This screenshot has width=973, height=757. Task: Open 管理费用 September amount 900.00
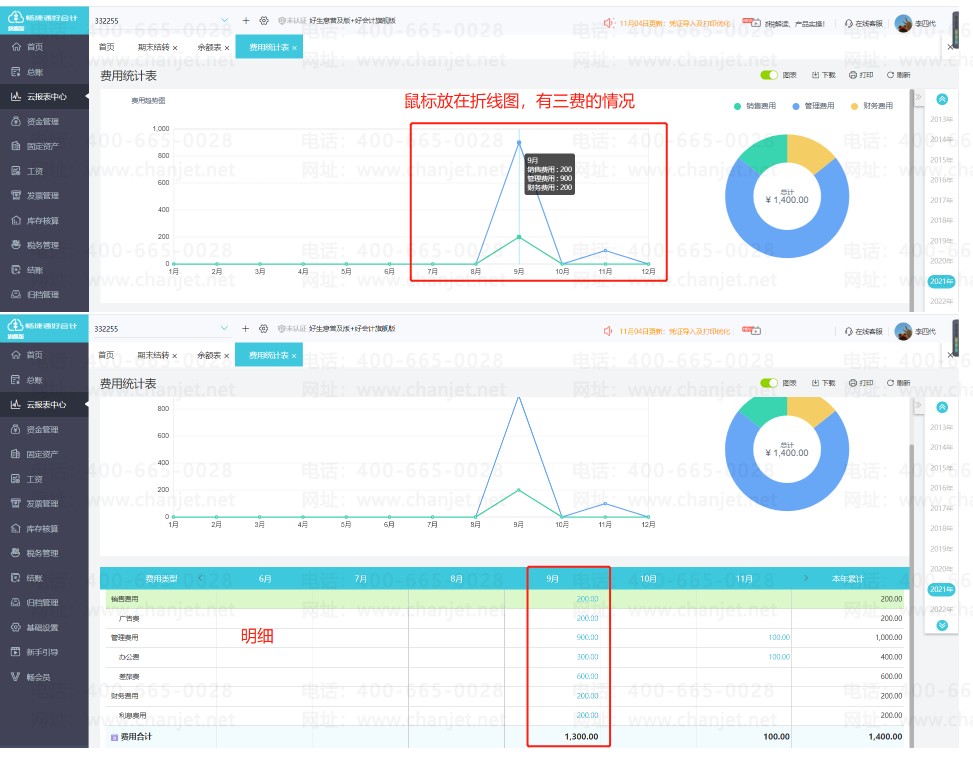point(587,637)
